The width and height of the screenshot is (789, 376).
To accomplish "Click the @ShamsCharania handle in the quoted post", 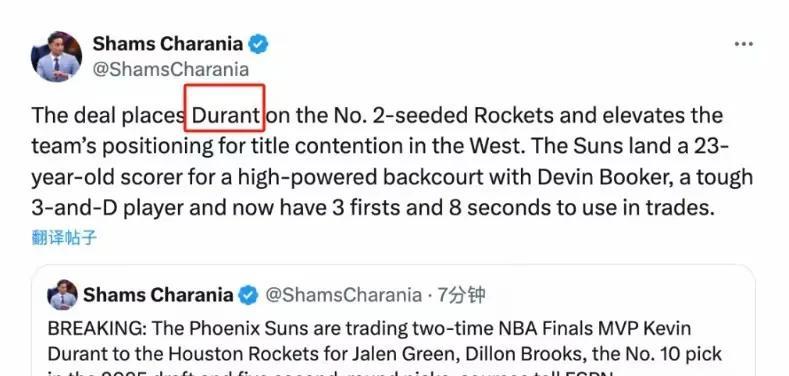I will pyautogui.click(x=343, y=295).
